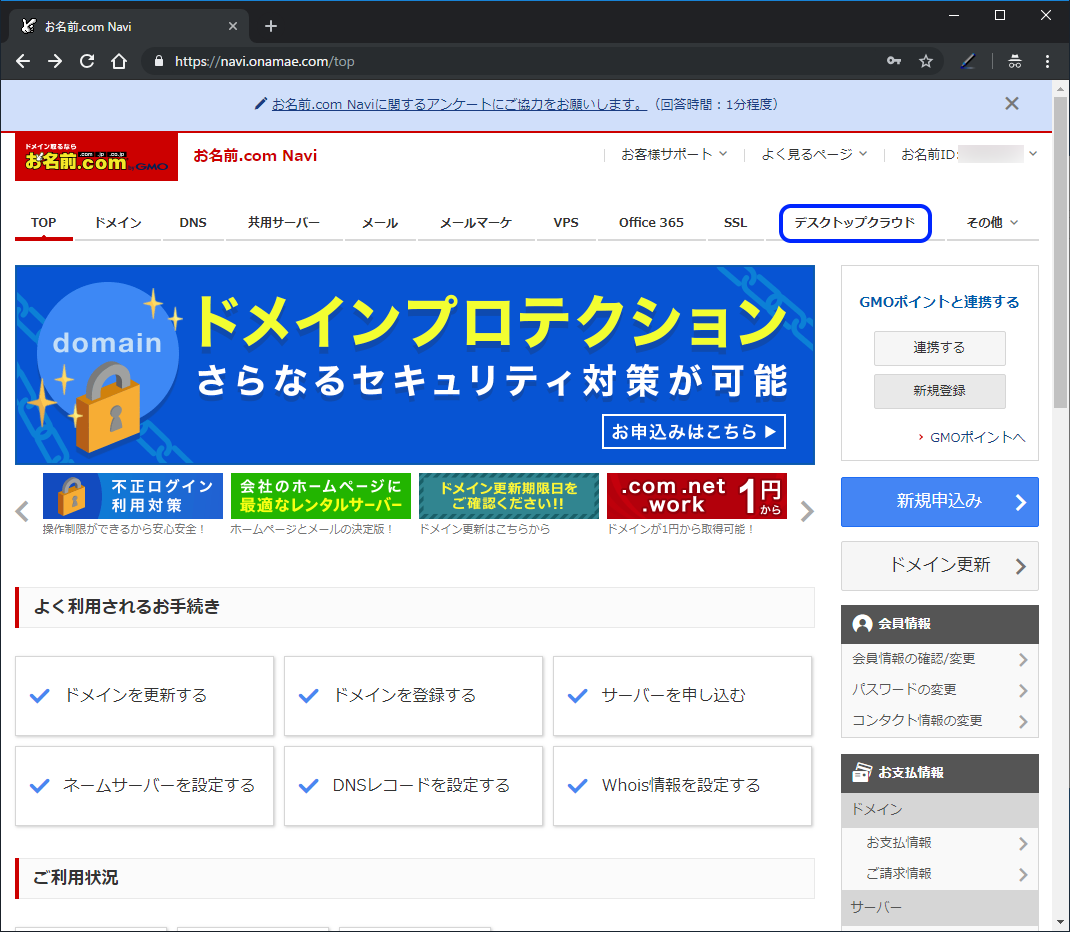
Task: Click the padlock site info icon
Action: click(159, 61)
